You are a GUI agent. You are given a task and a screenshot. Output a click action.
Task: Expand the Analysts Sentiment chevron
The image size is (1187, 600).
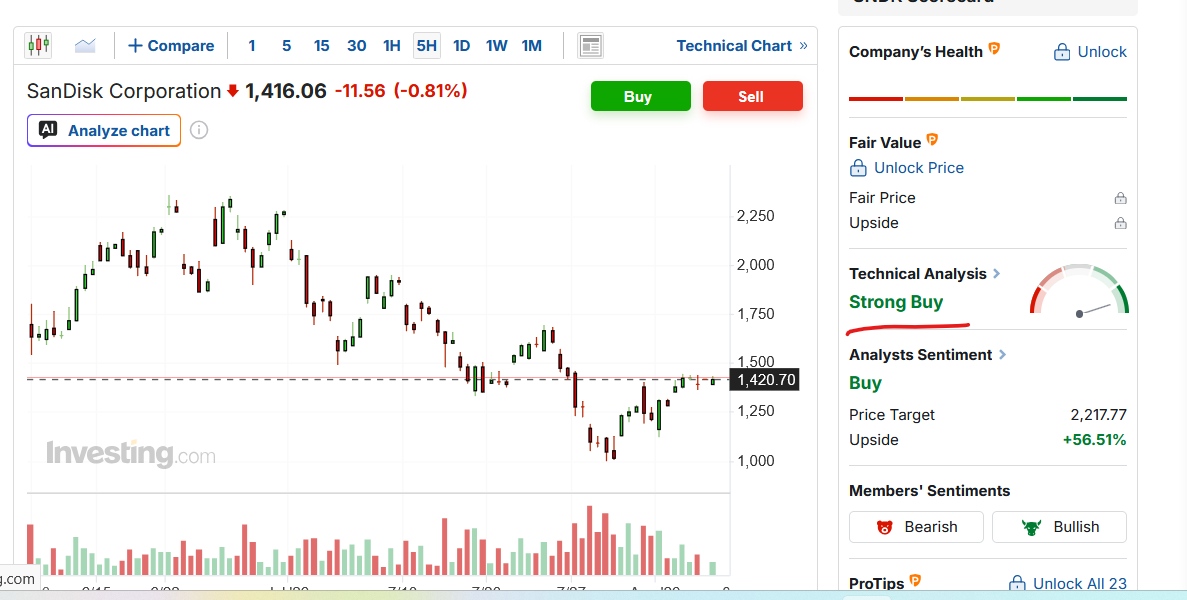tap(1002, 354)
